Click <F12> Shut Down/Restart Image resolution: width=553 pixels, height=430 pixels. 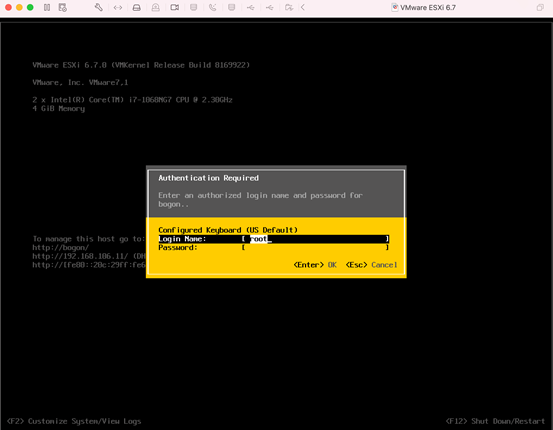point(495,421)
